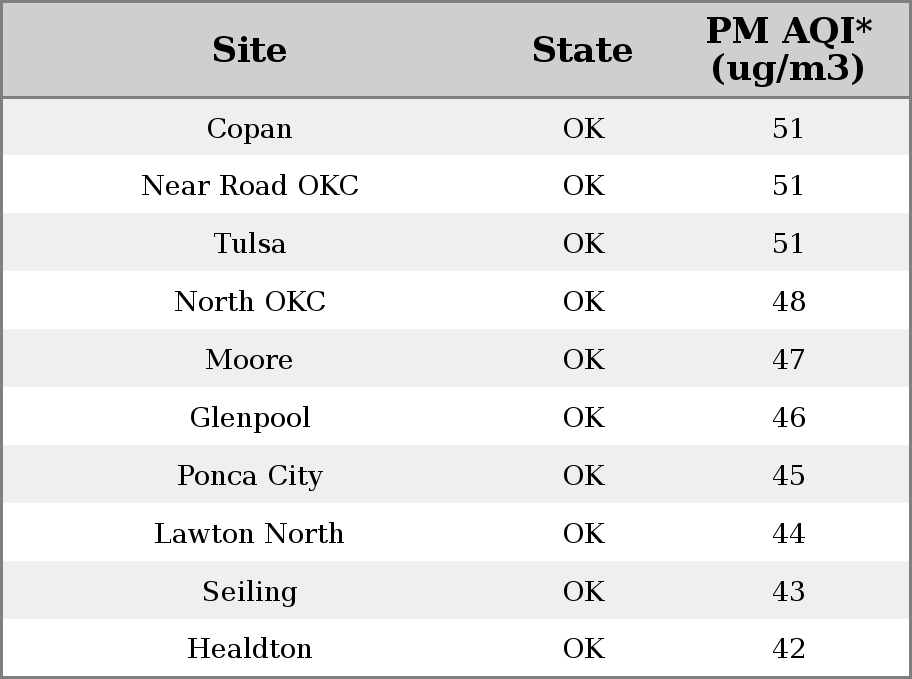Click the AQI value 48
912x679 pixels.
(789, 301)
